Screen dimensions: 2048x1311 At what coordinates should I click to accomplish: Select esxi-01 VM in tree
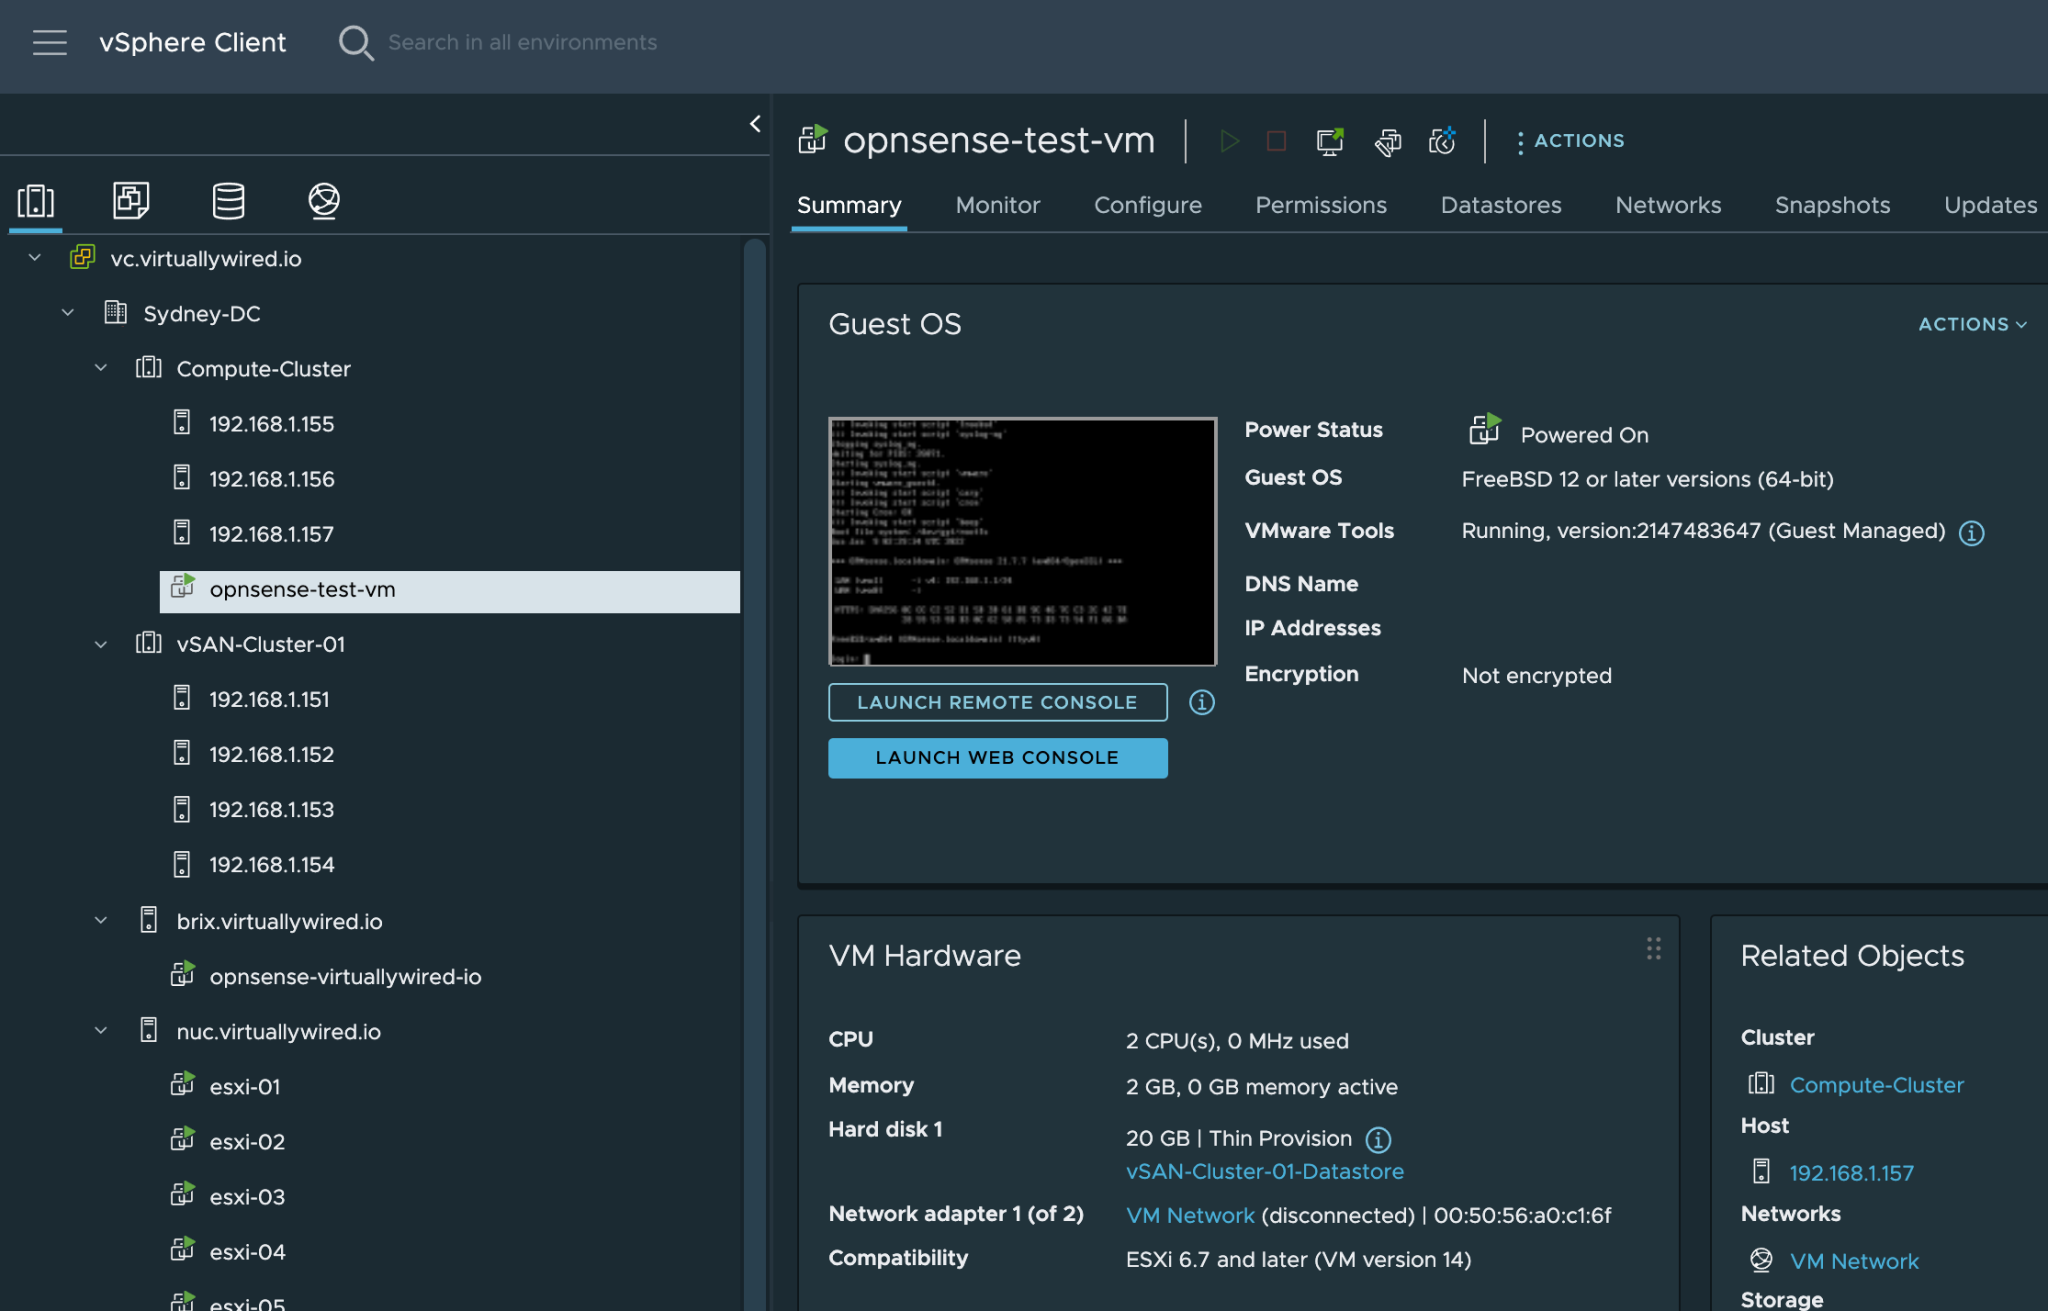point(244,1086)
